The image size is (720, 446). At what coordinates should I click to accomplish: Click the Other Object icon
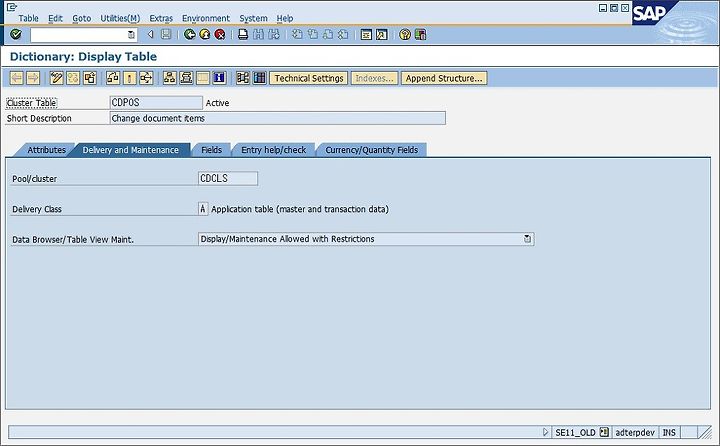(90, 78)
